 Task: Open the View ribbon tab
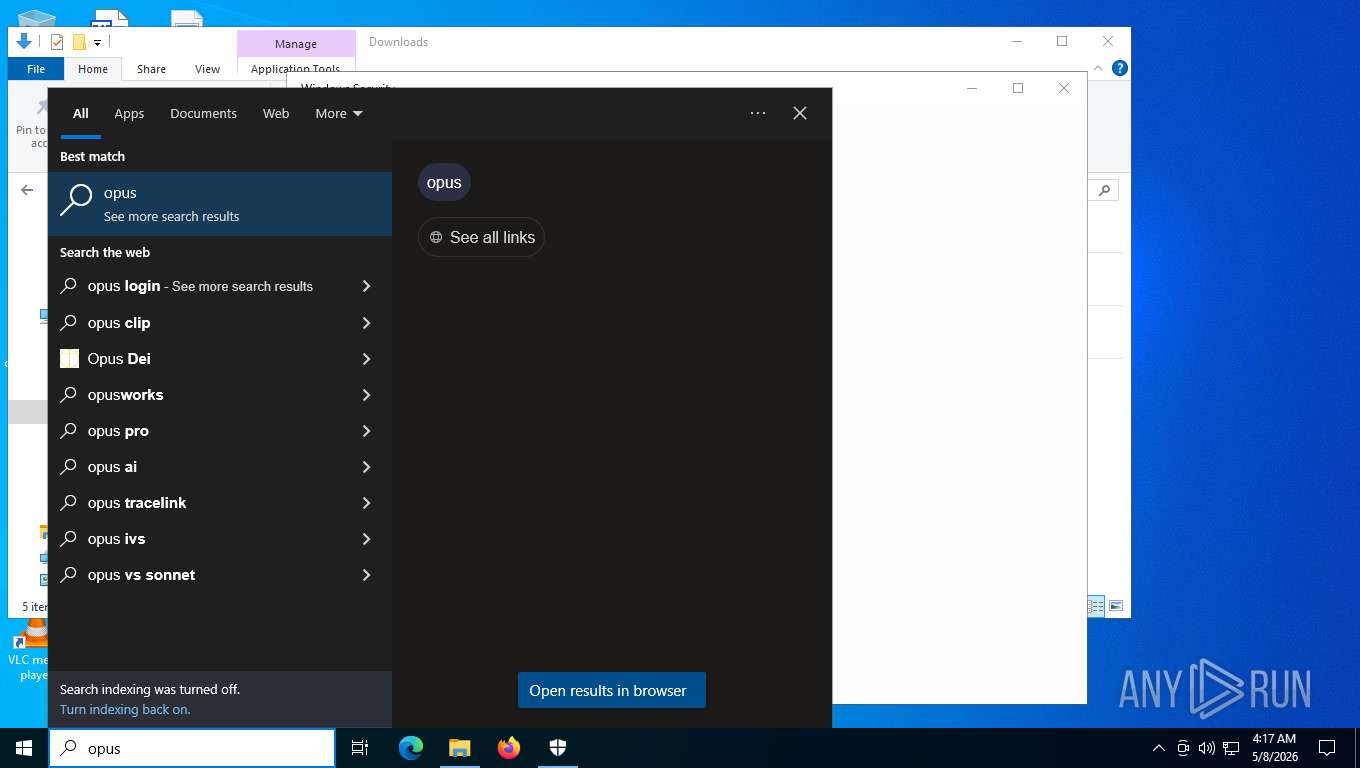(207, 69)
